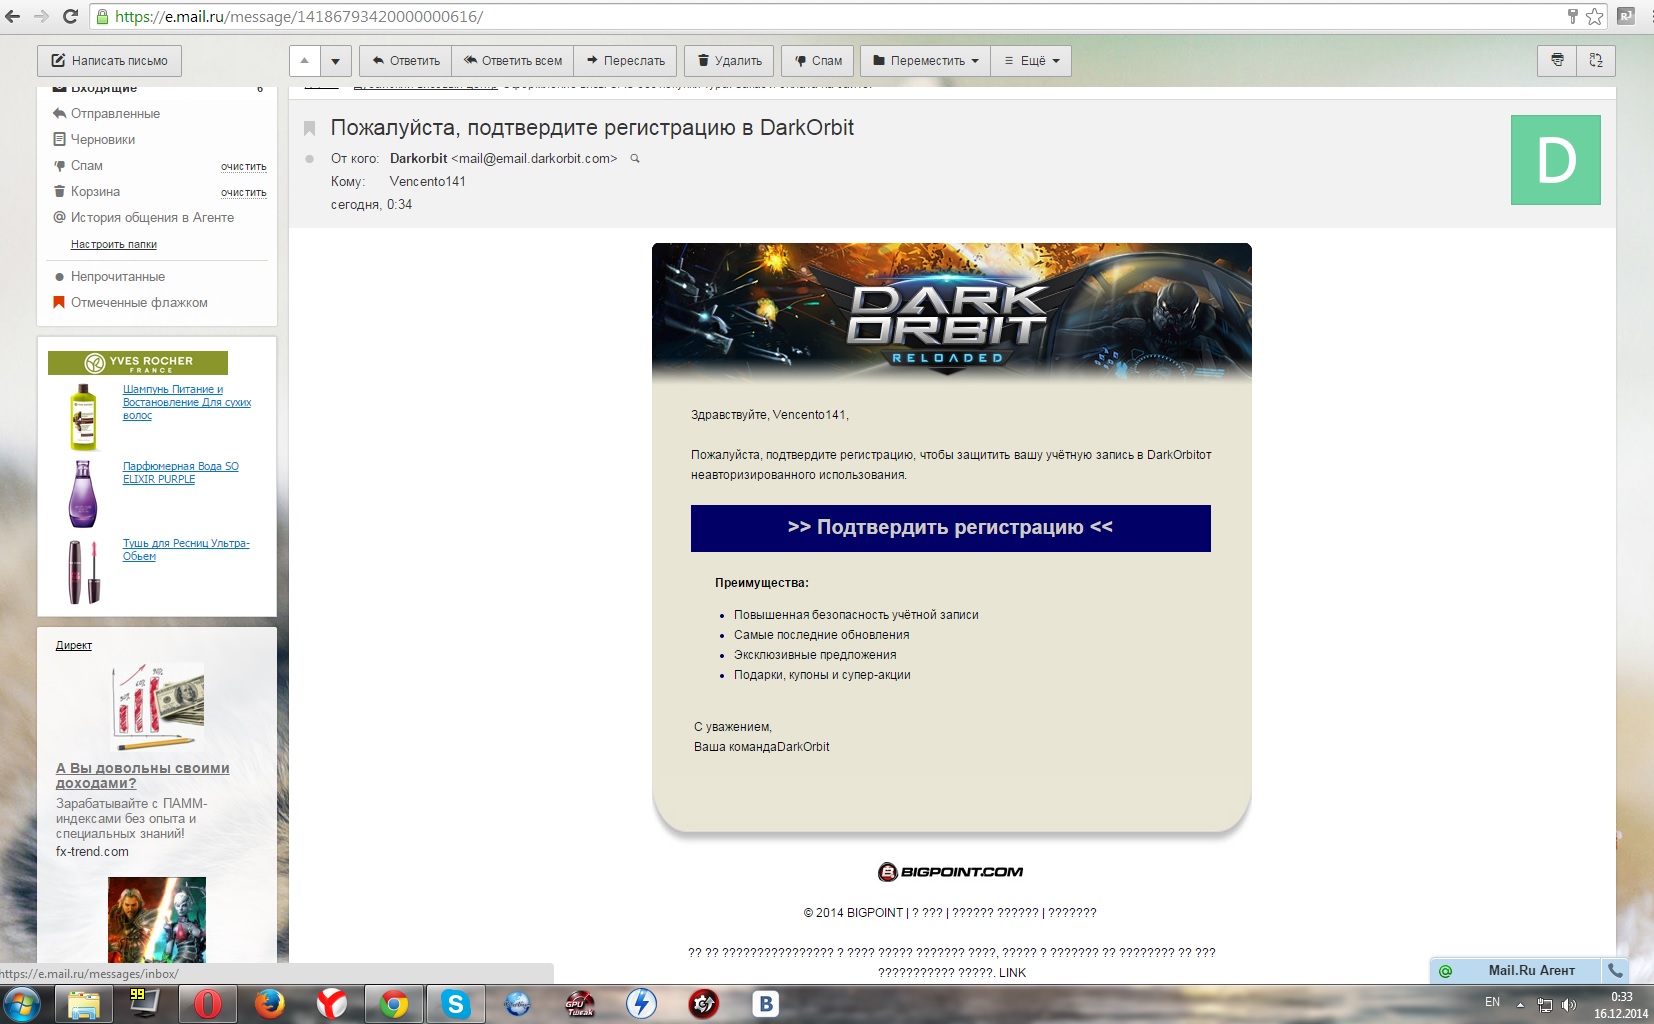Bookmark this page with the star icon
The image size is (1654, 1024).
click(1594, 16)
